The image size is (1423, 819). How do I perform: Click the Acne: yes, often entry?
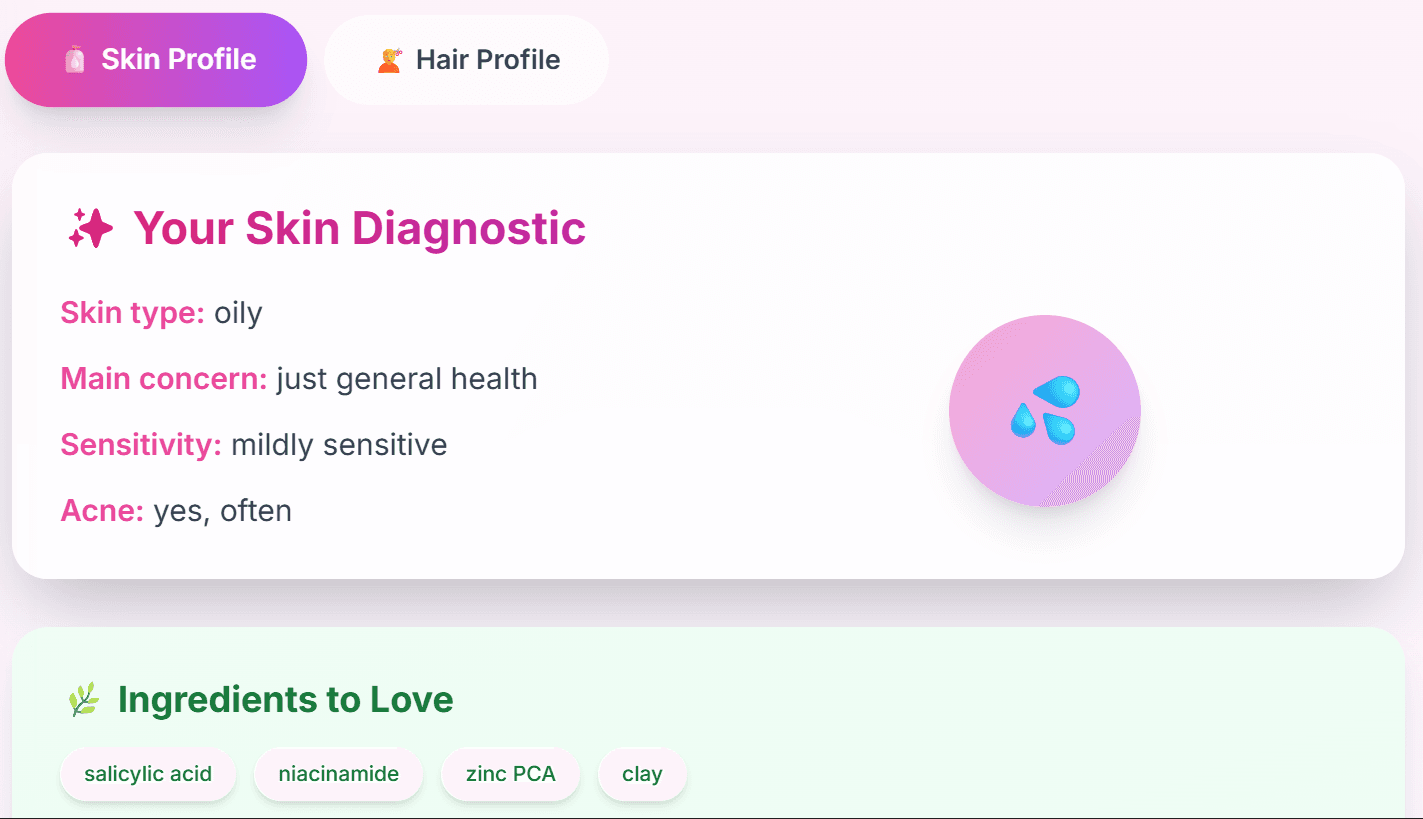click(x=175, y=510)
